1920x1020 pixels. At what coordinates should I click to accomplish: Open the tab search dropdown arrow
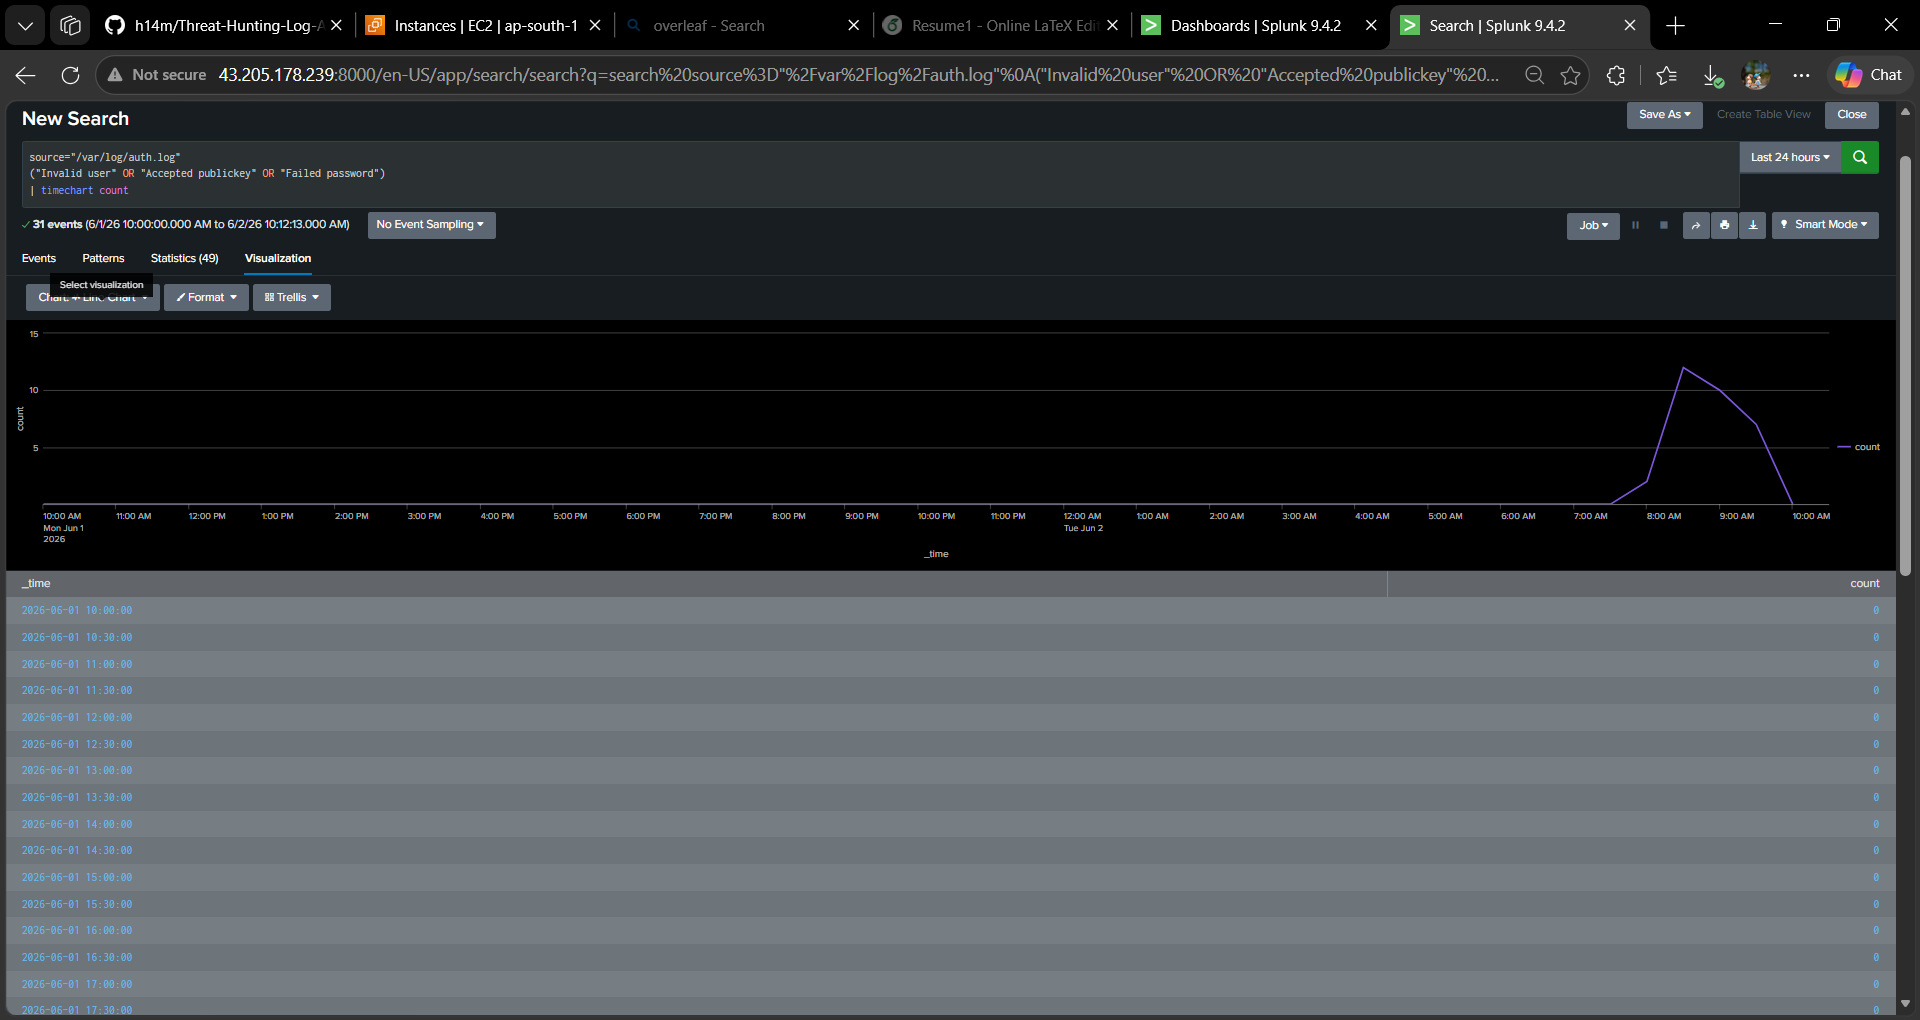25,26
